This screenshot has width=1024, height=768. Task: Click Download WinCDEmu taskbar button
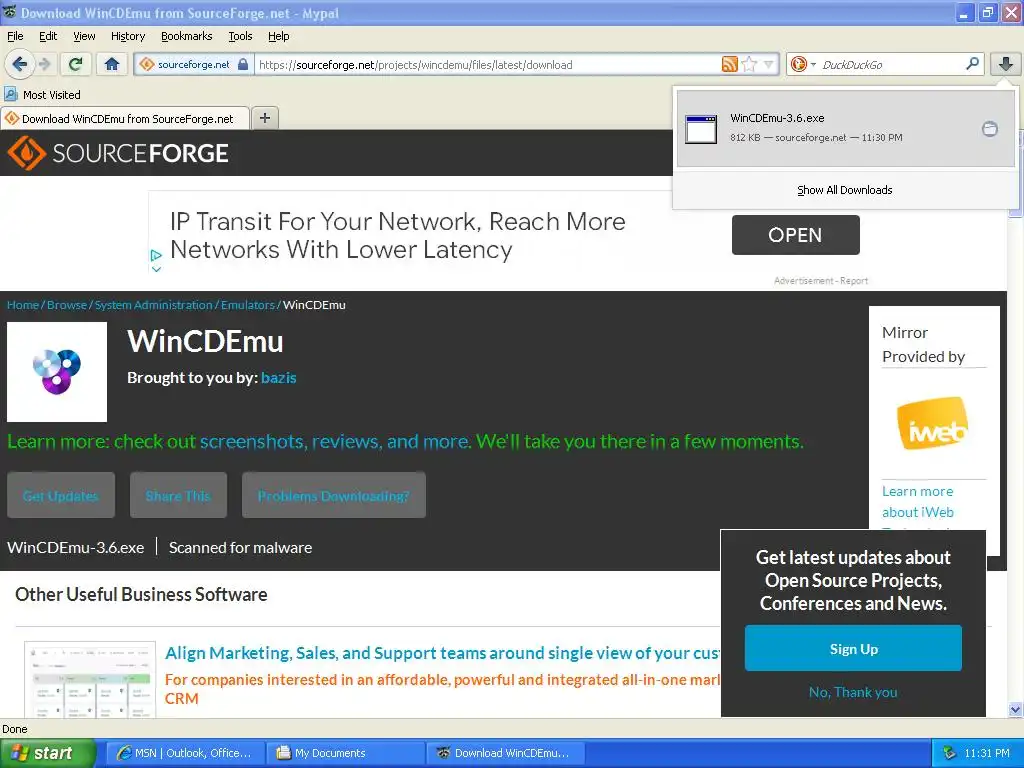[505, 753]
